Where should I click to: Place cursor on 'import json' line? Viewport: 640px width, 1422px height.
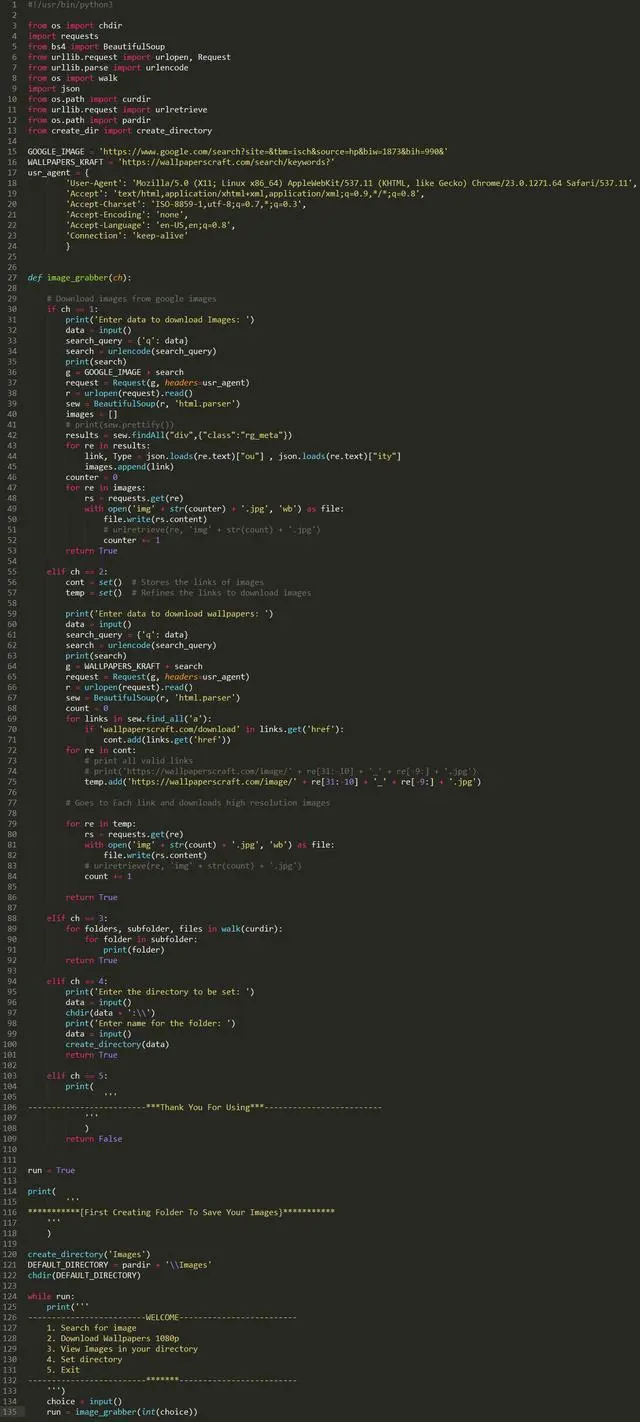click(54, 88)
